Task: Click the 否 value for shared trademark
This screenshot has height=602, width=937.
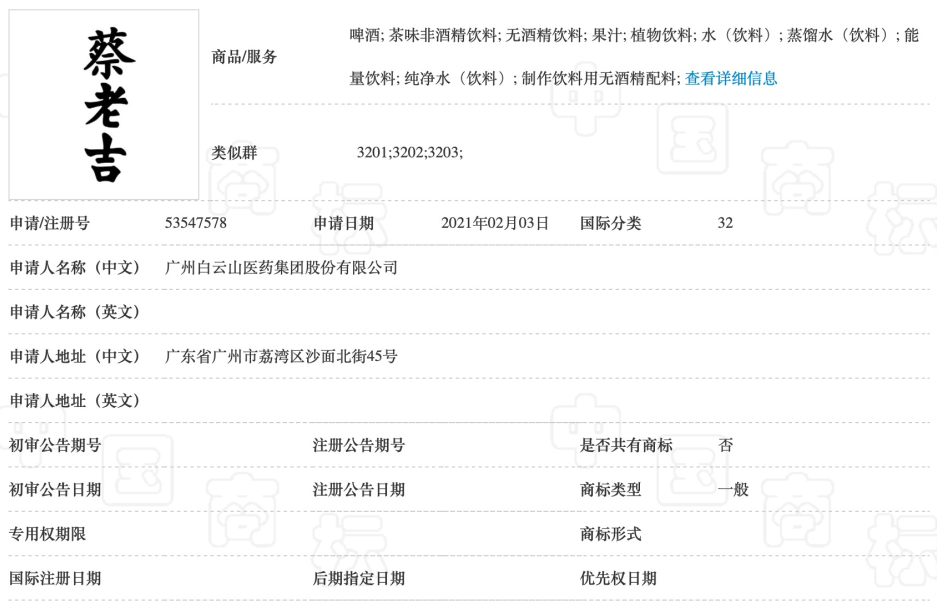Action: (725, 445)
